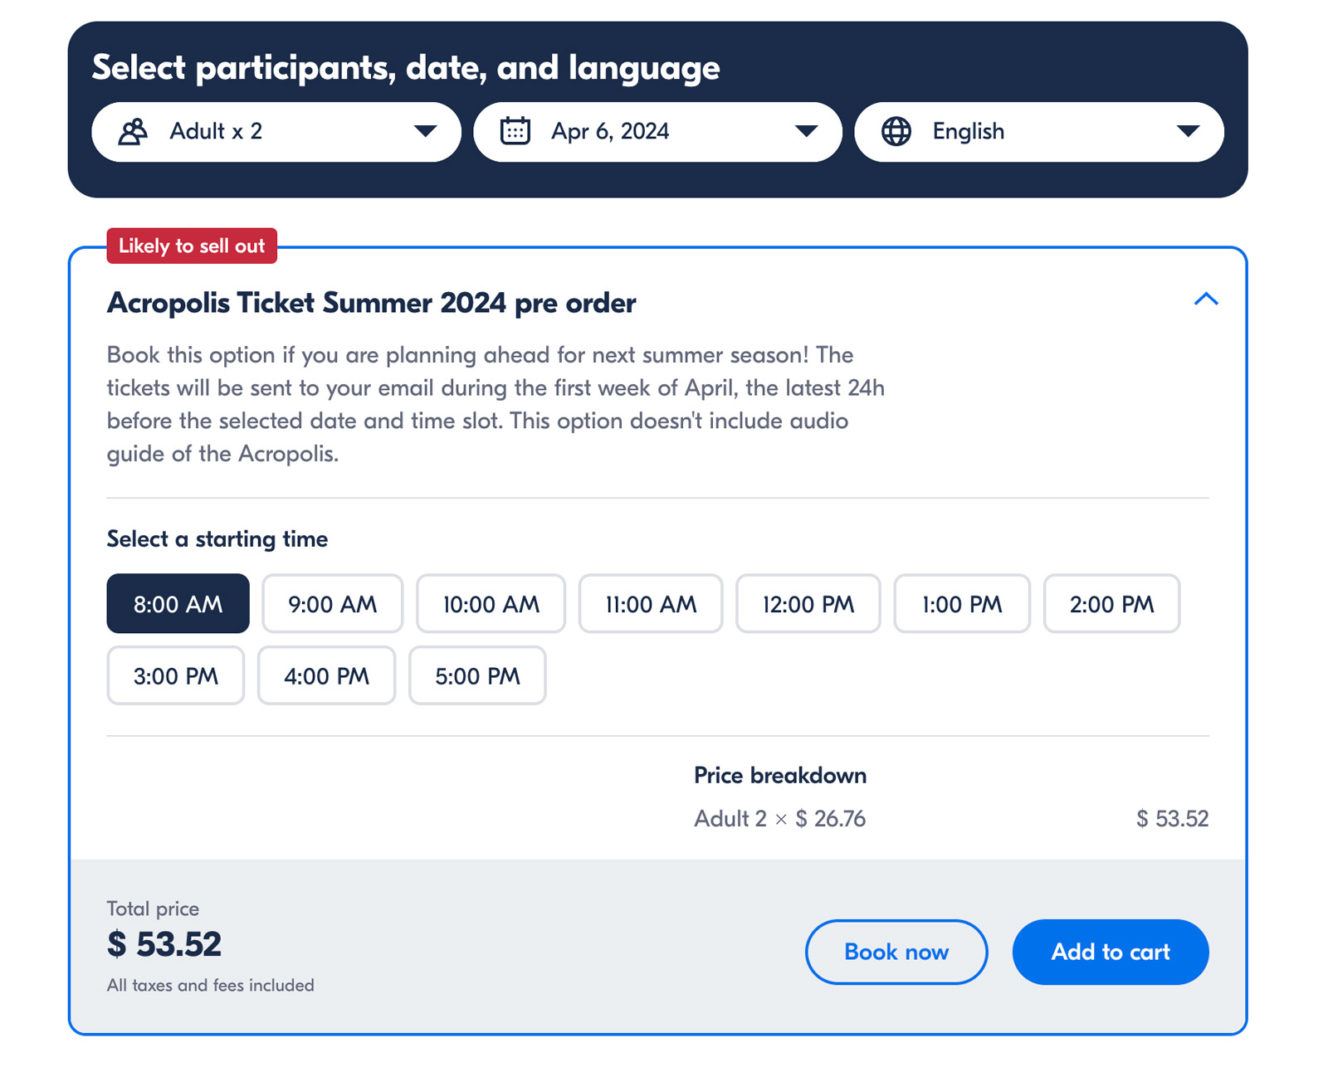Pick the 10:00 AM starting time
The height and width of the screenshot is (1067, 1328).
(x=490, y=604)
